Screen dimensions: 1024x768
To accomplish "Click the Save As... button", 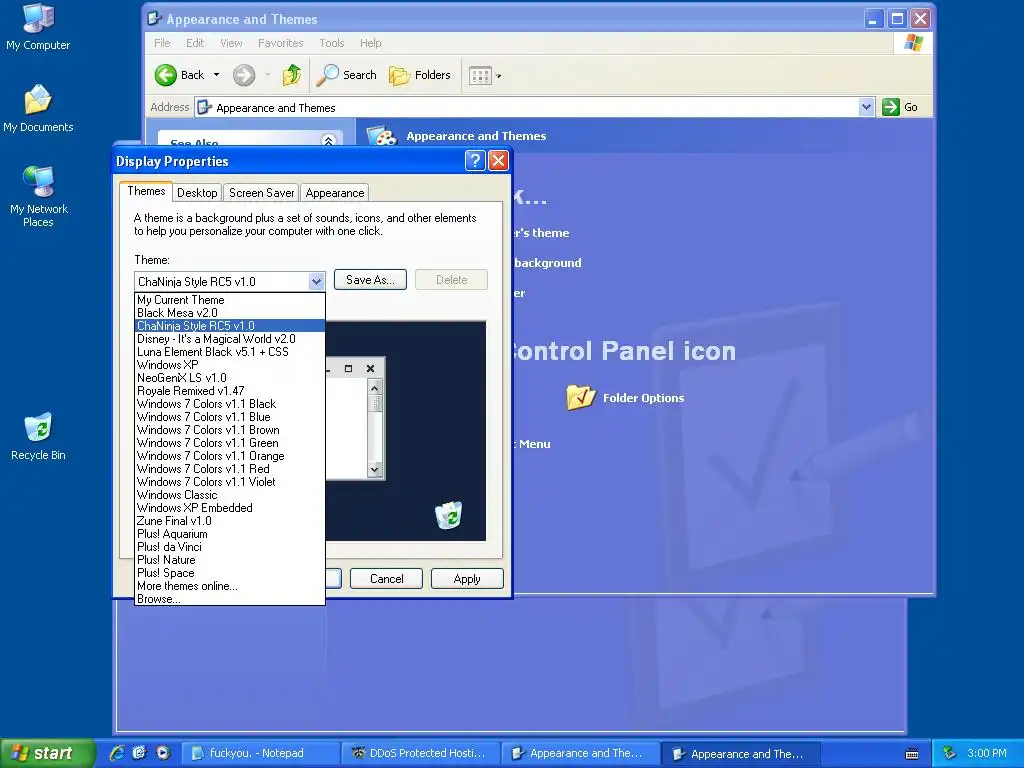I will pyautogui.click(x=370, y=280).
